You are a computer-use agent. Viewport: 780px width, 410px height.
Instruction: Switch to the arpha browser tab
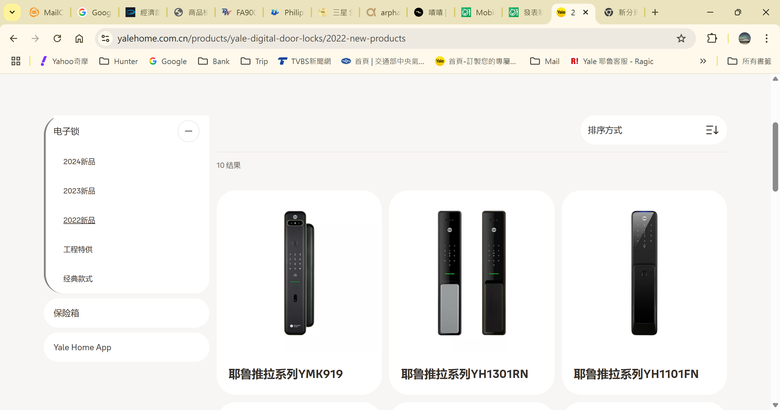click(383, 12)
